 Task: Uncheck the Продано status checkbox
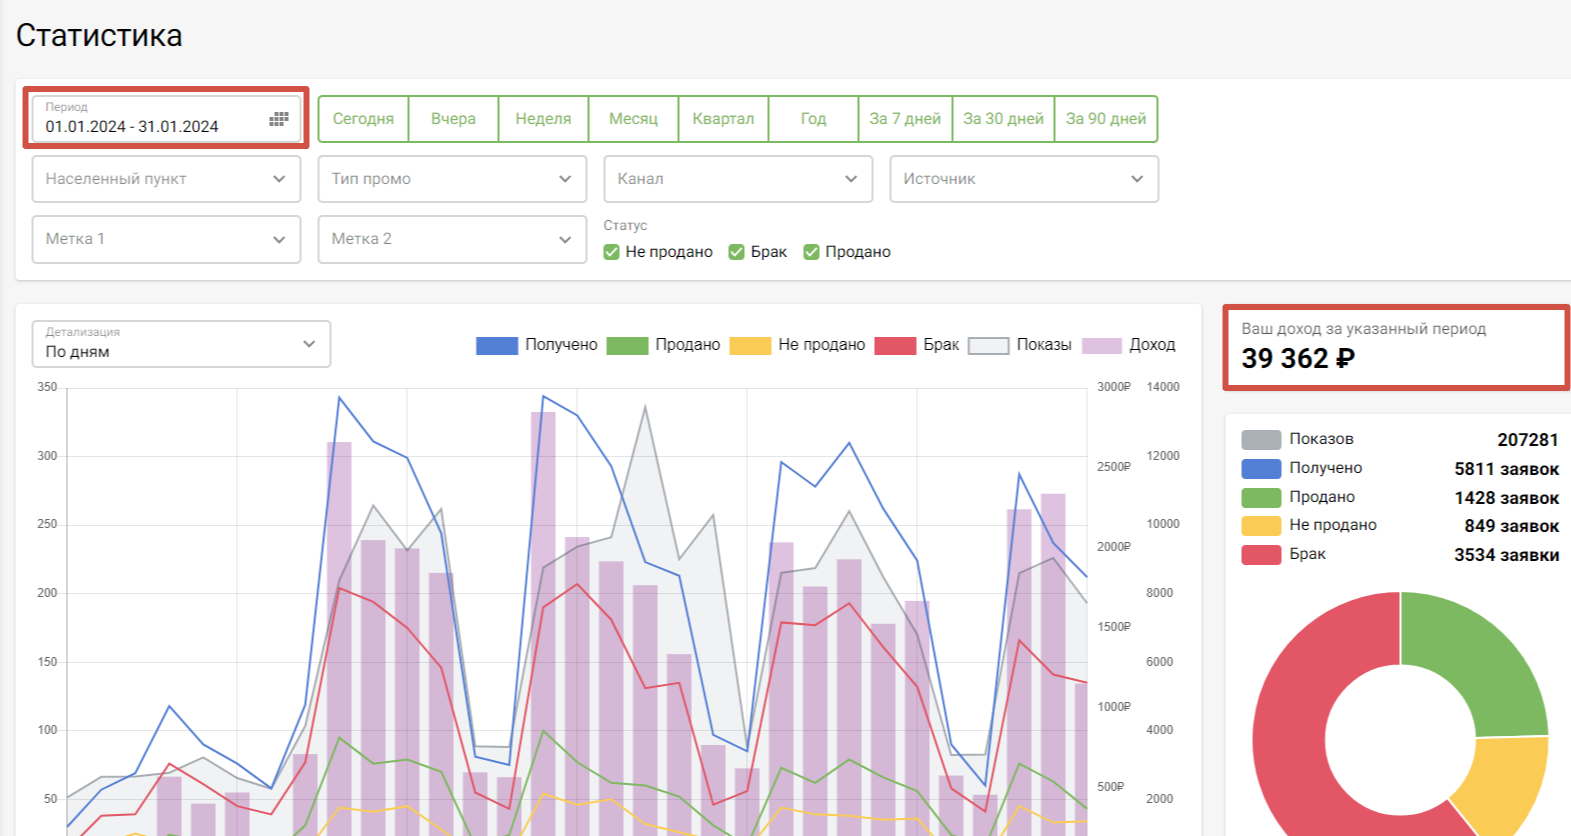point(812,252)
